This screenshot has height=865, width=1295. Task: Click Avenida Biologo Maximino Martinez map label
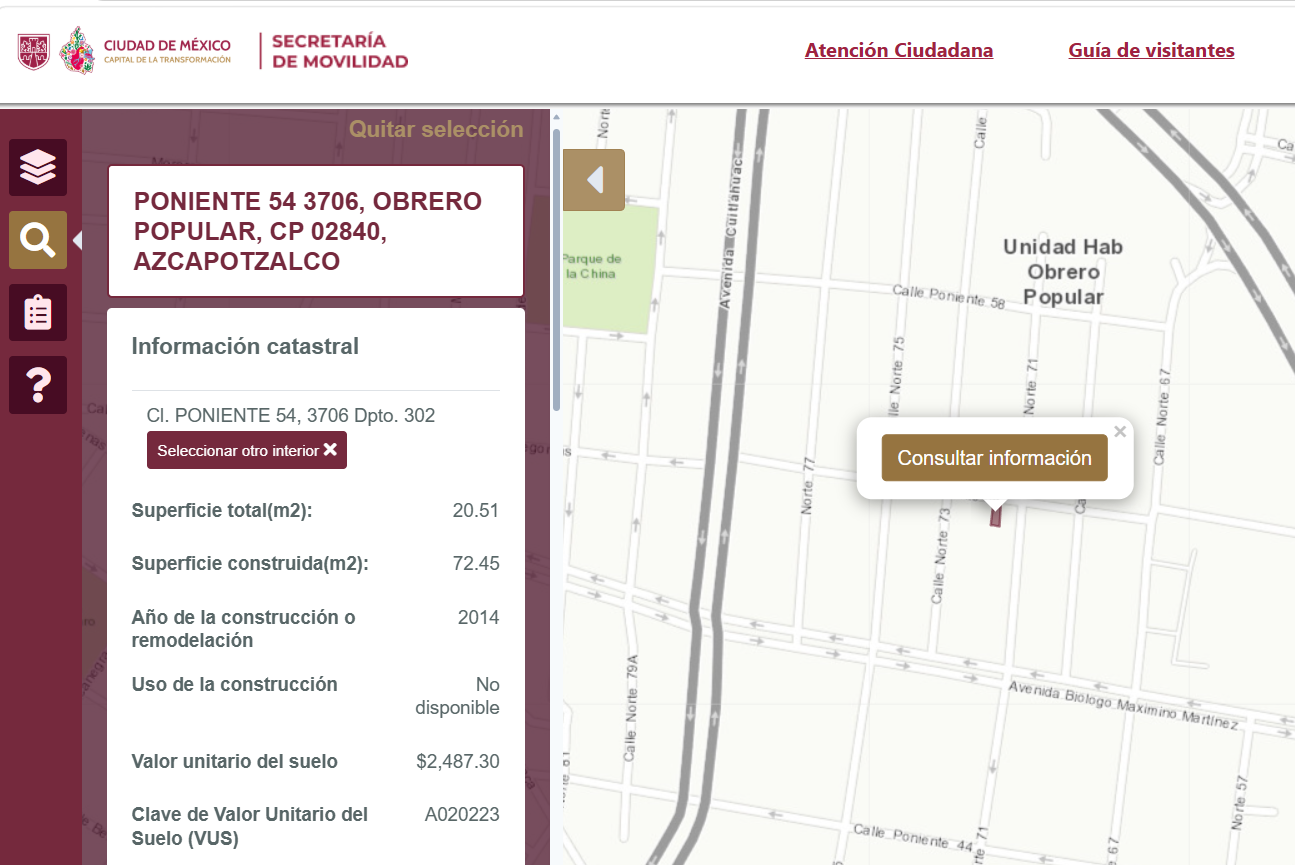click(x=1124, y=706)
